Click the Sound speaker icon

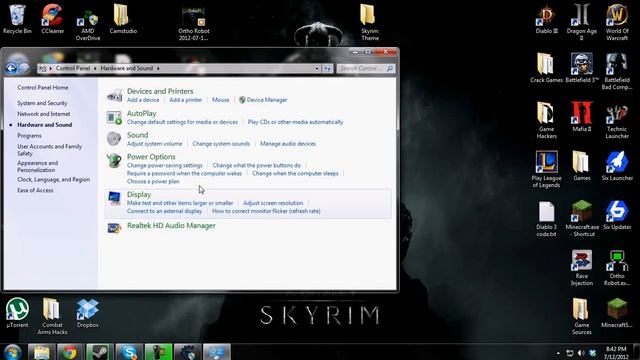click(114, 139)
